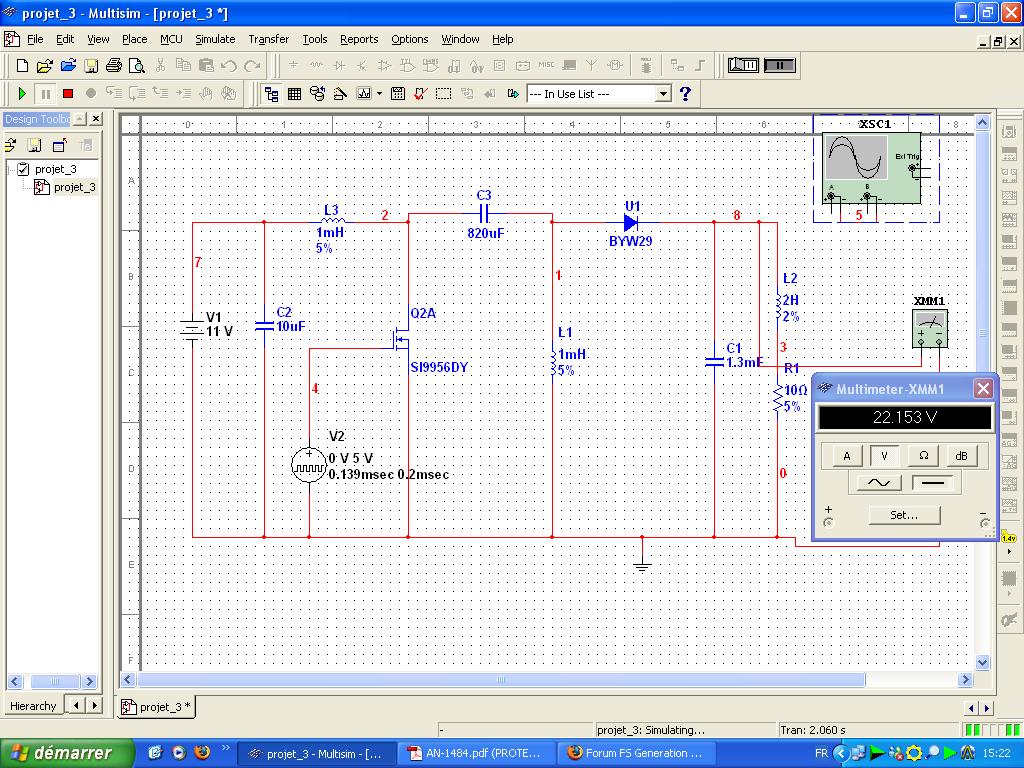Click the Save file icon
The height and width of the screenshot is (768, 1024).
click(x=91, y=66)
